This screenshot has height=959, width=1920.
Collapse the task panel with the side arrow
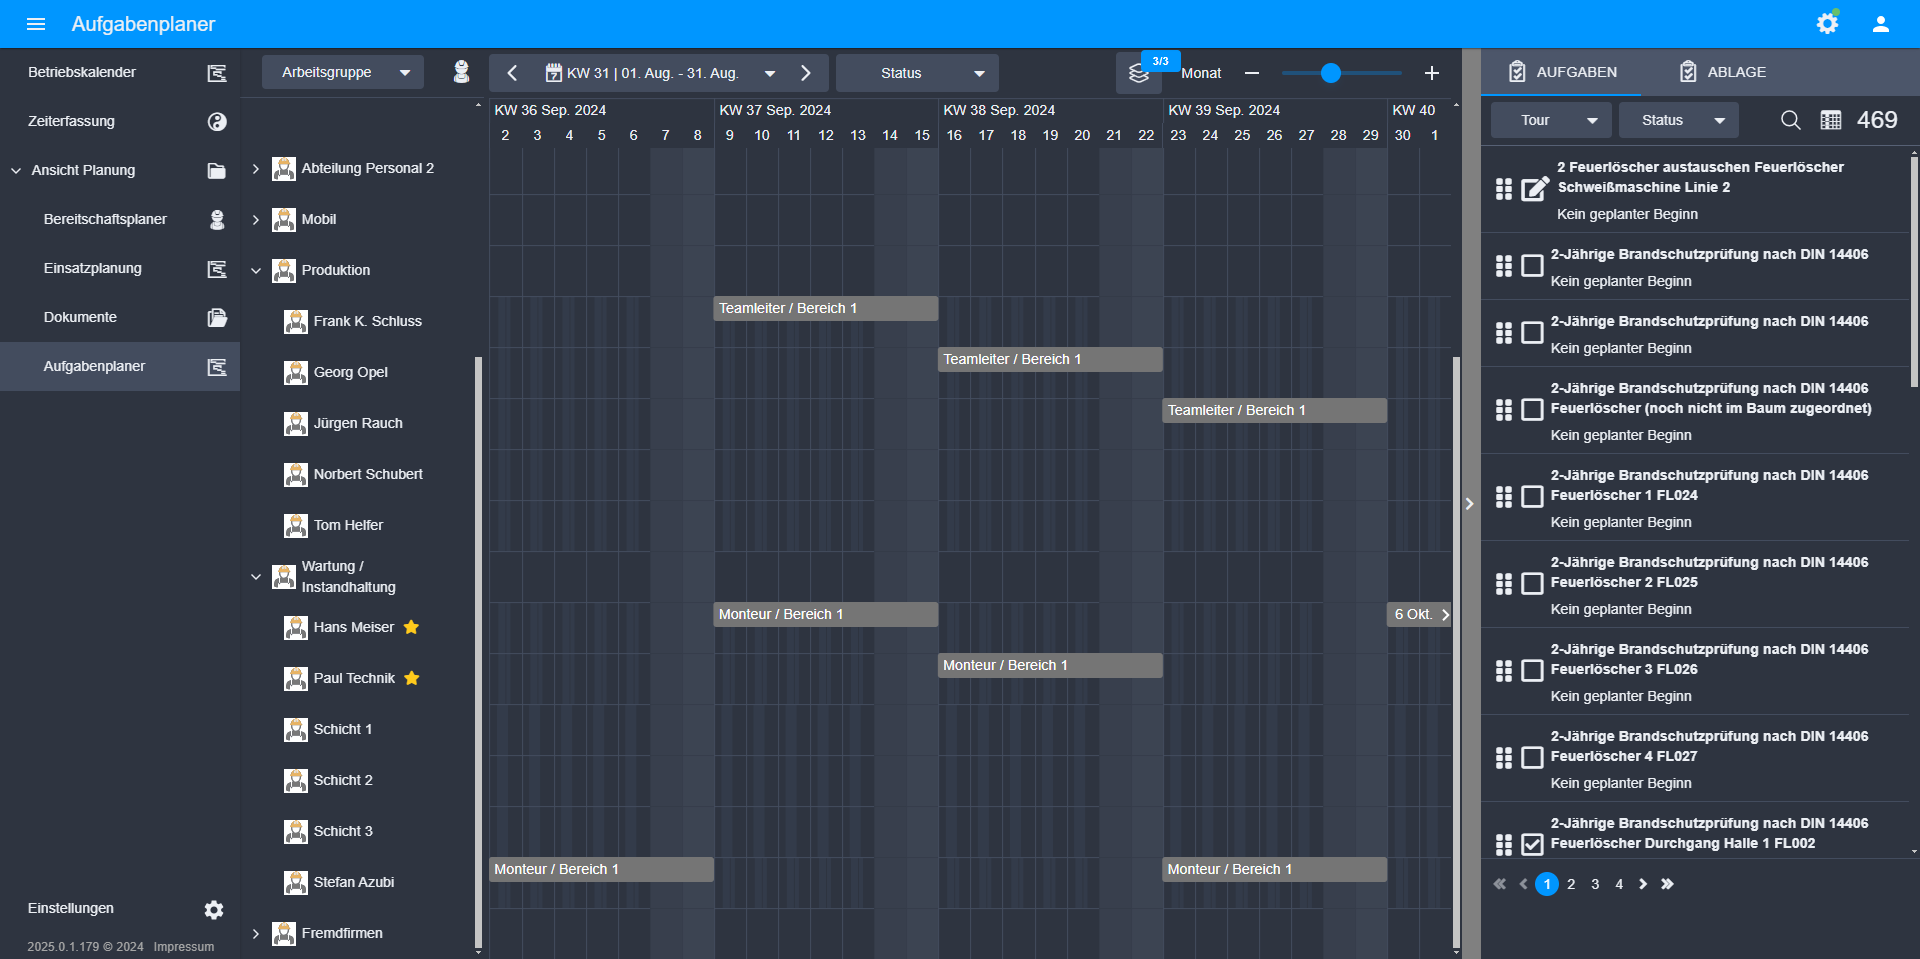(x=1469, y=504)
